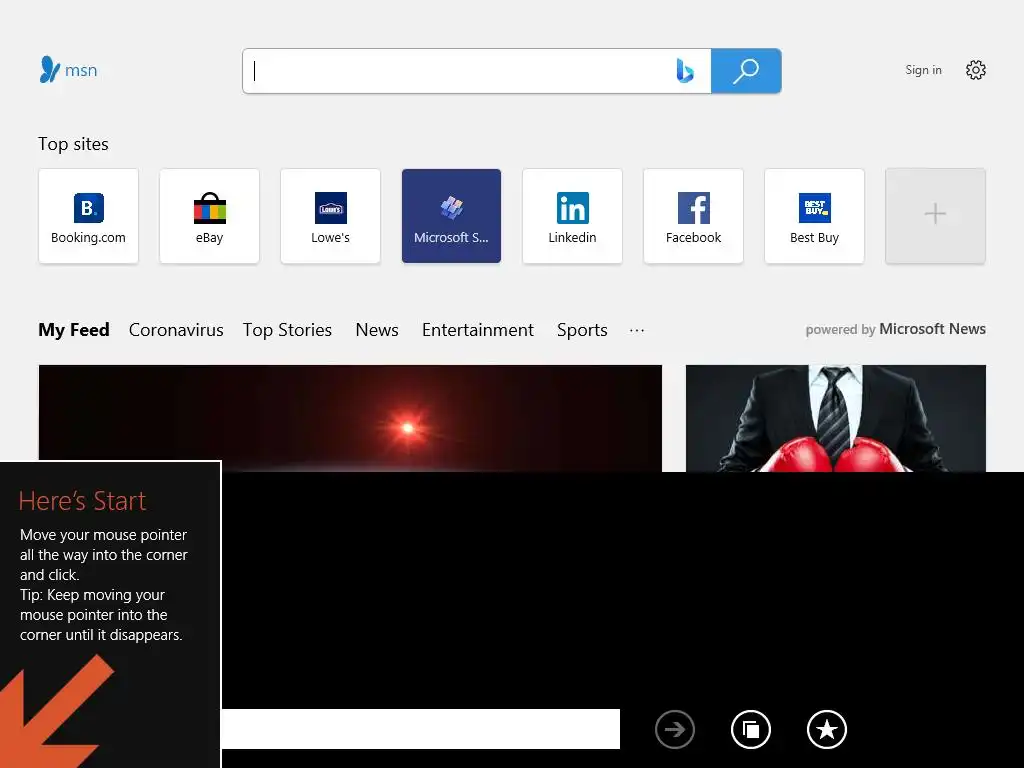This screenshot has width=1024, height=768.
Task: Click the blue magnifier search button
Action: (746, 71)
